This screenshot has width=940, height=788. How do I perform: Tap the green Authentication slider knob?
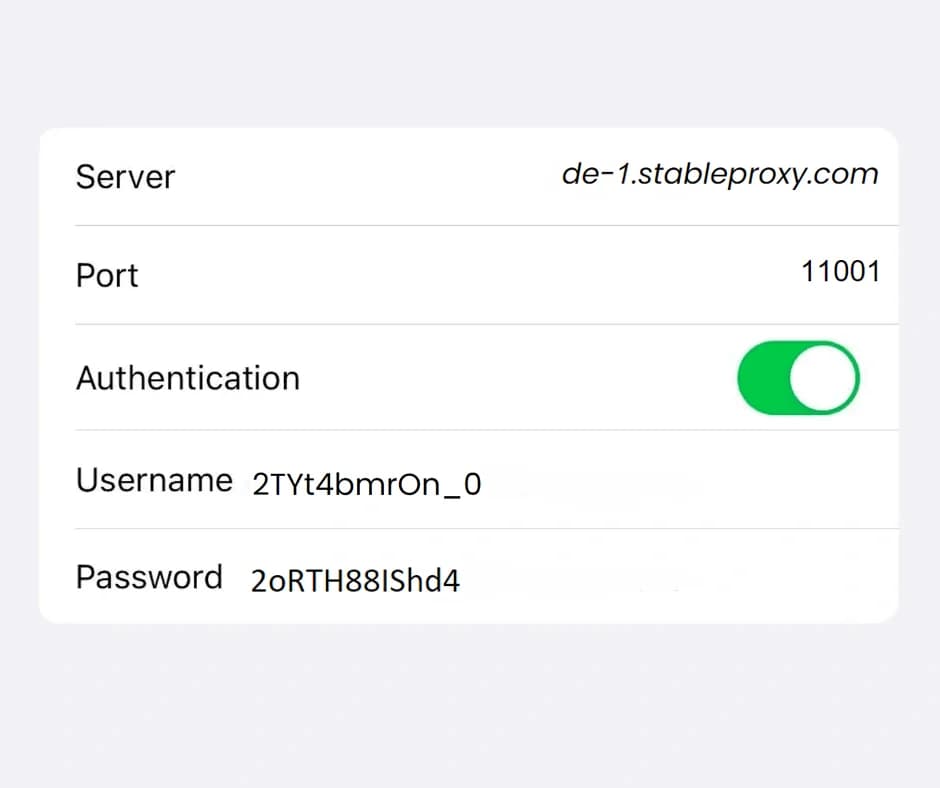pos(822,378)
